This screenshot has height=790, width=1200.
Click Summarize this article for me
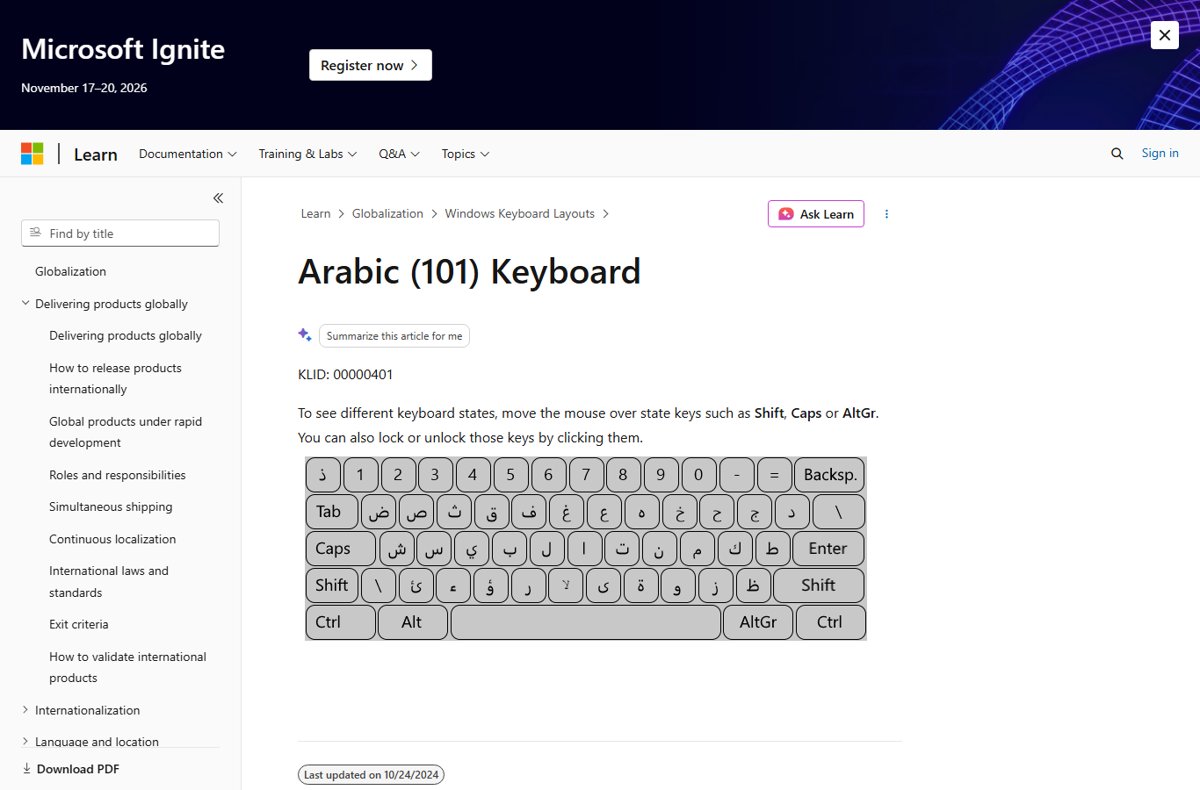394,336
